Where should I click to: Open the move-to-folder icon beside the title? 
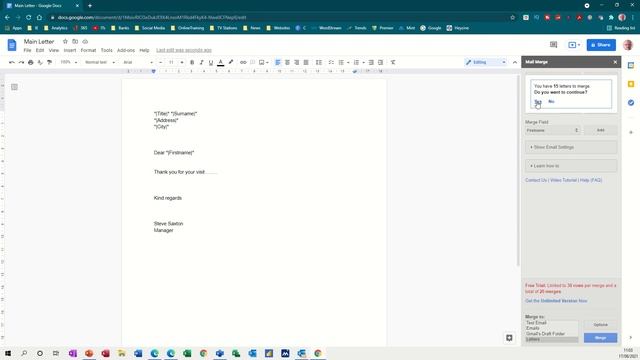click(75, 41)
